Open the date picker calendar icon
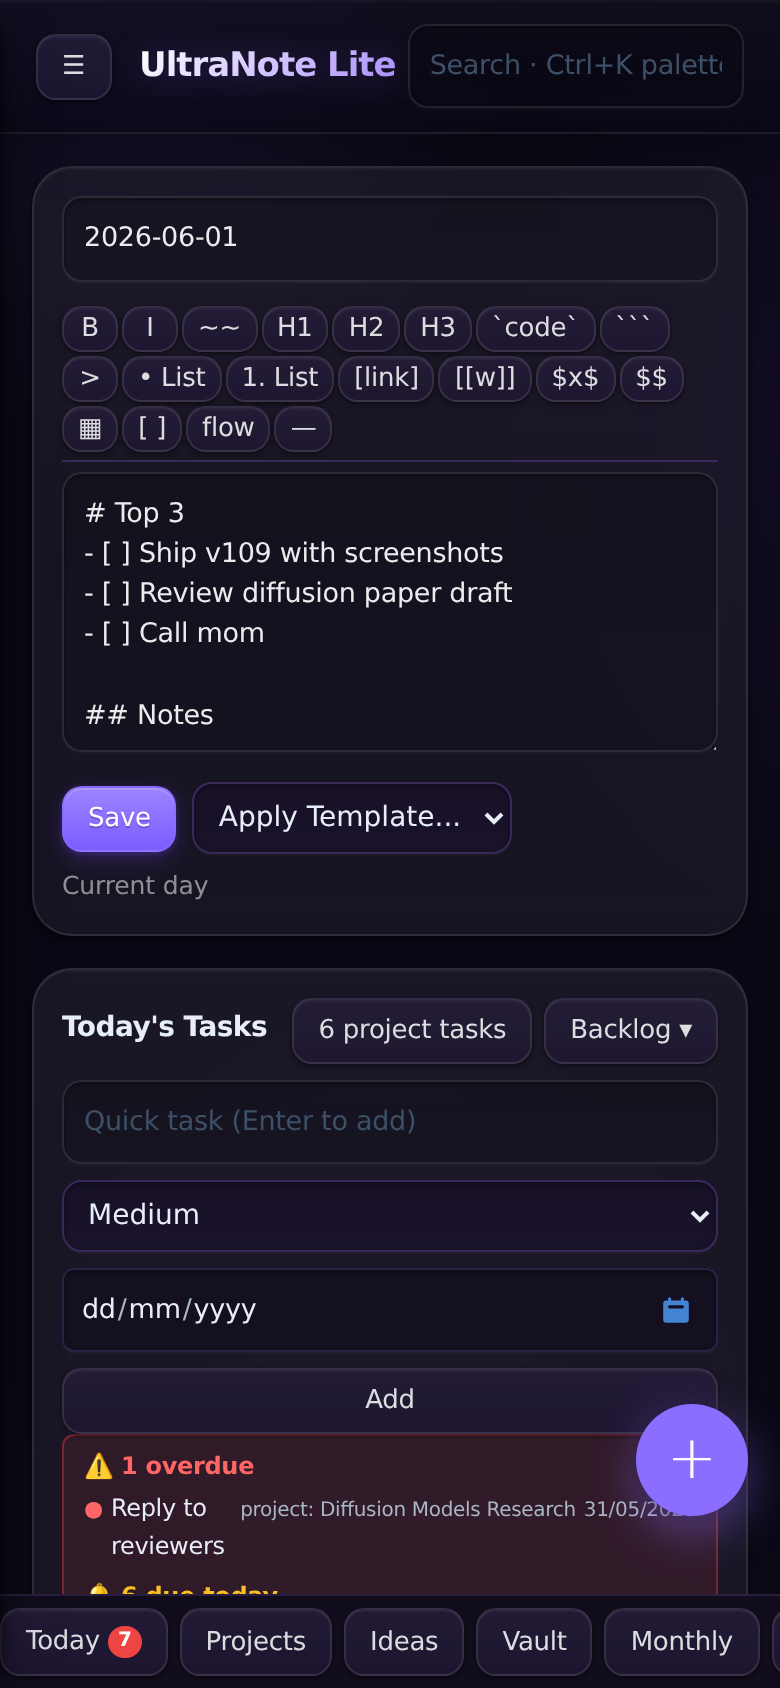 [x=676, y=1310]
